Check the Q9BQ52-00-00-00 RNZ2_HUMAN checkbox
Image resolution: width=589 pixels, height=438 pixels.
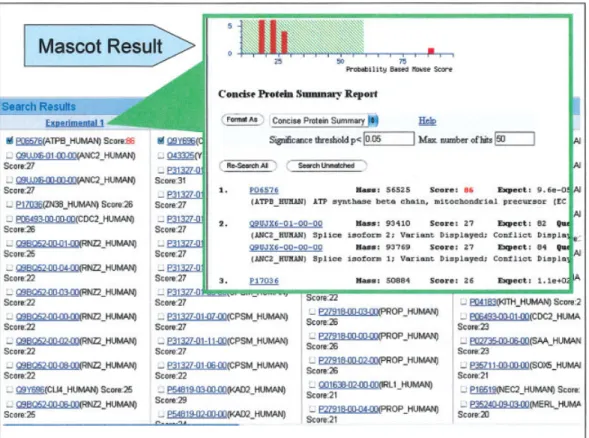tap(10, 317)
